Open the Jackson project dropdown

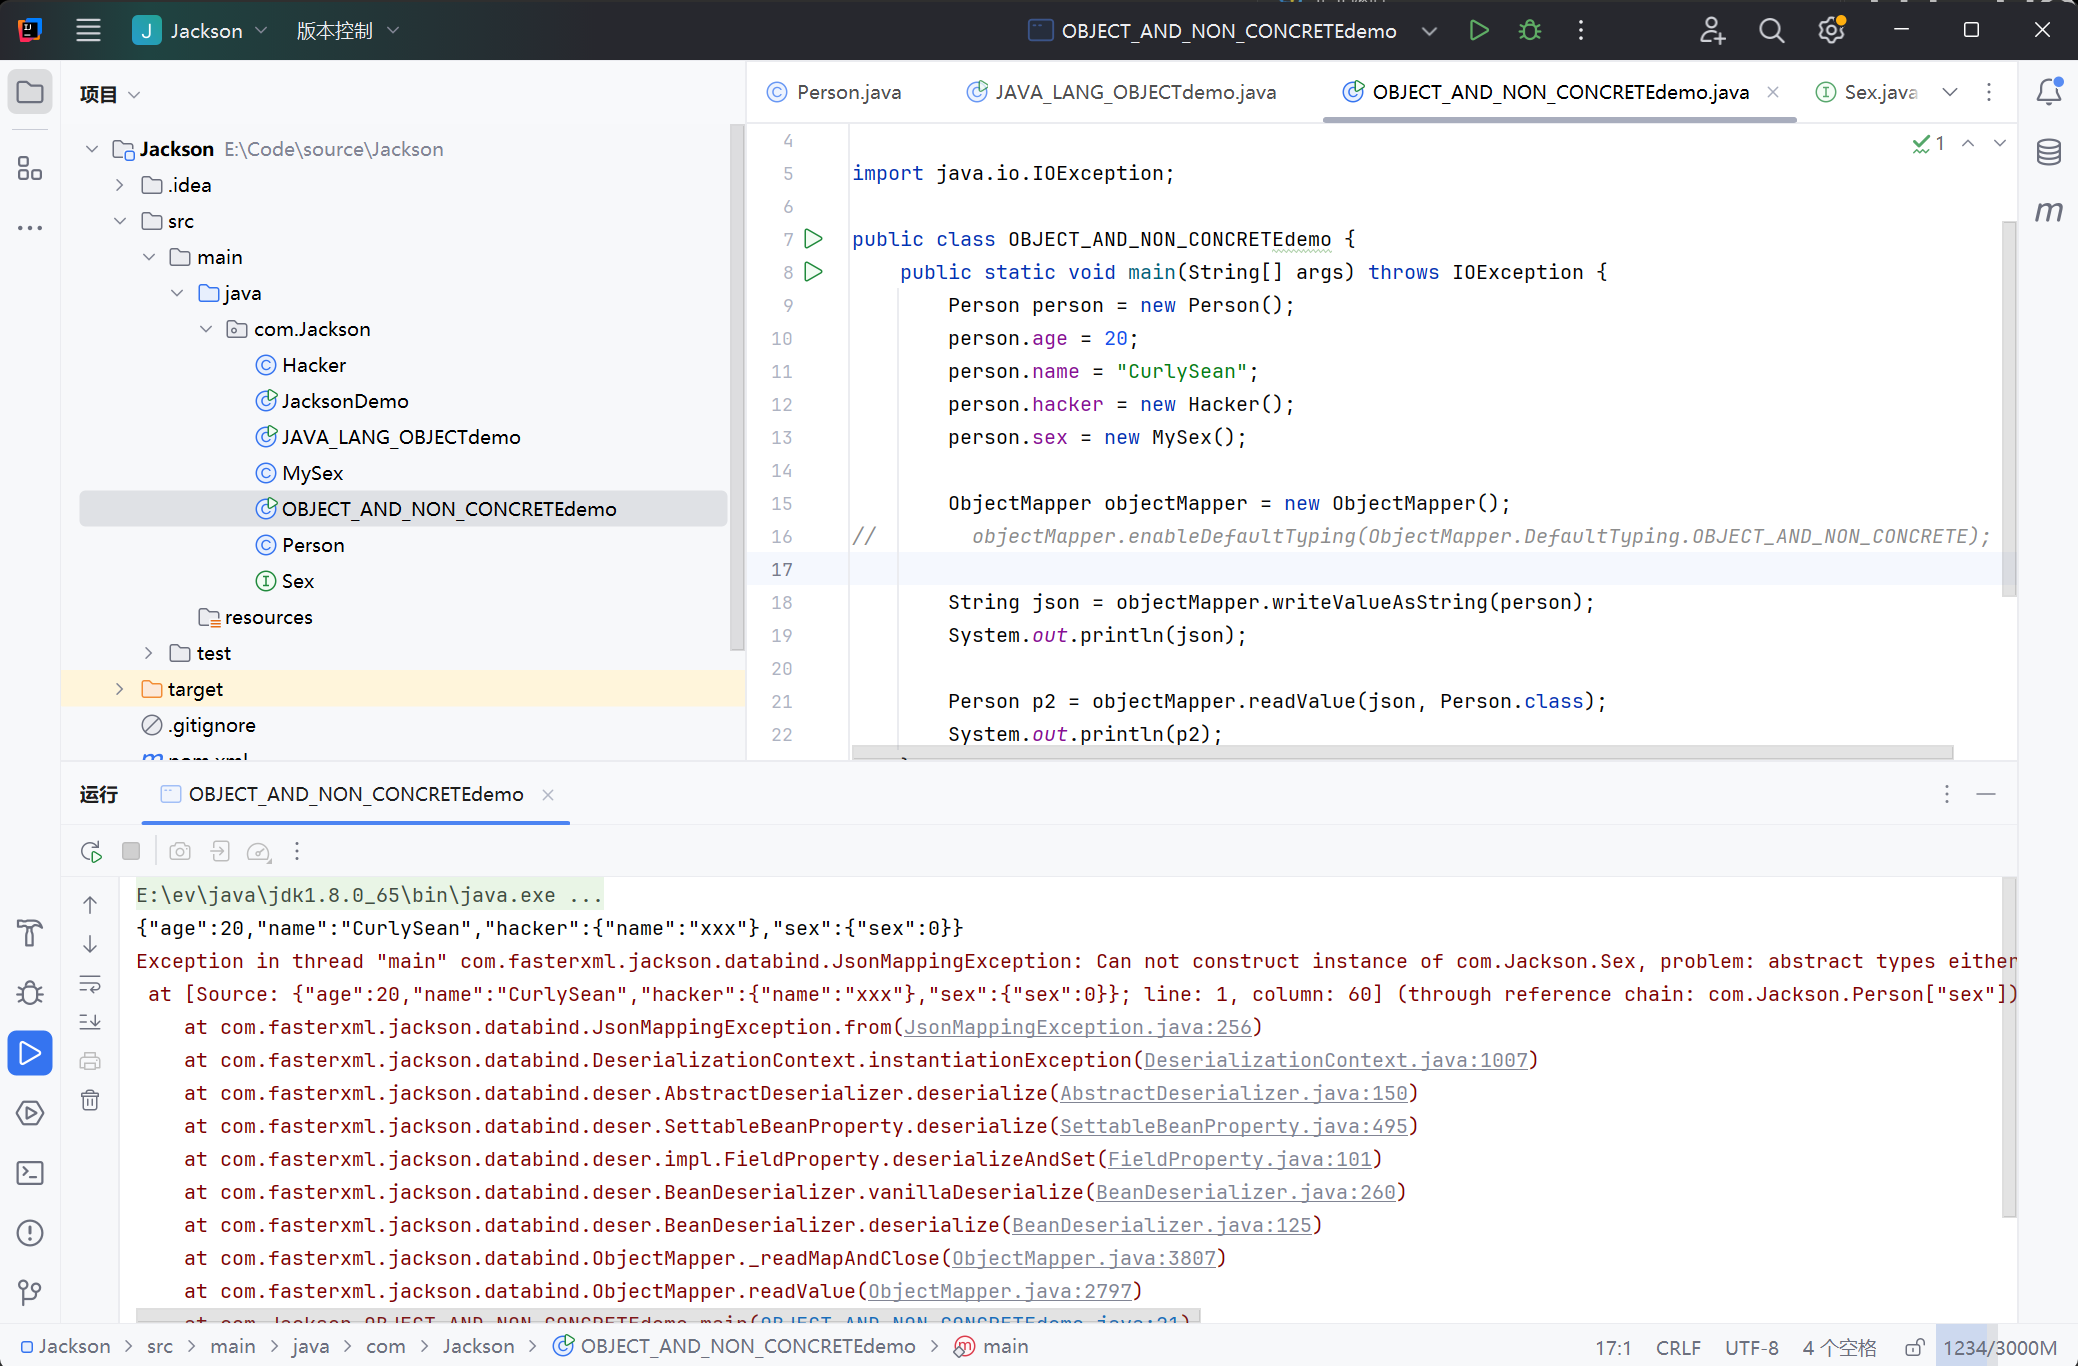point(200,30)
